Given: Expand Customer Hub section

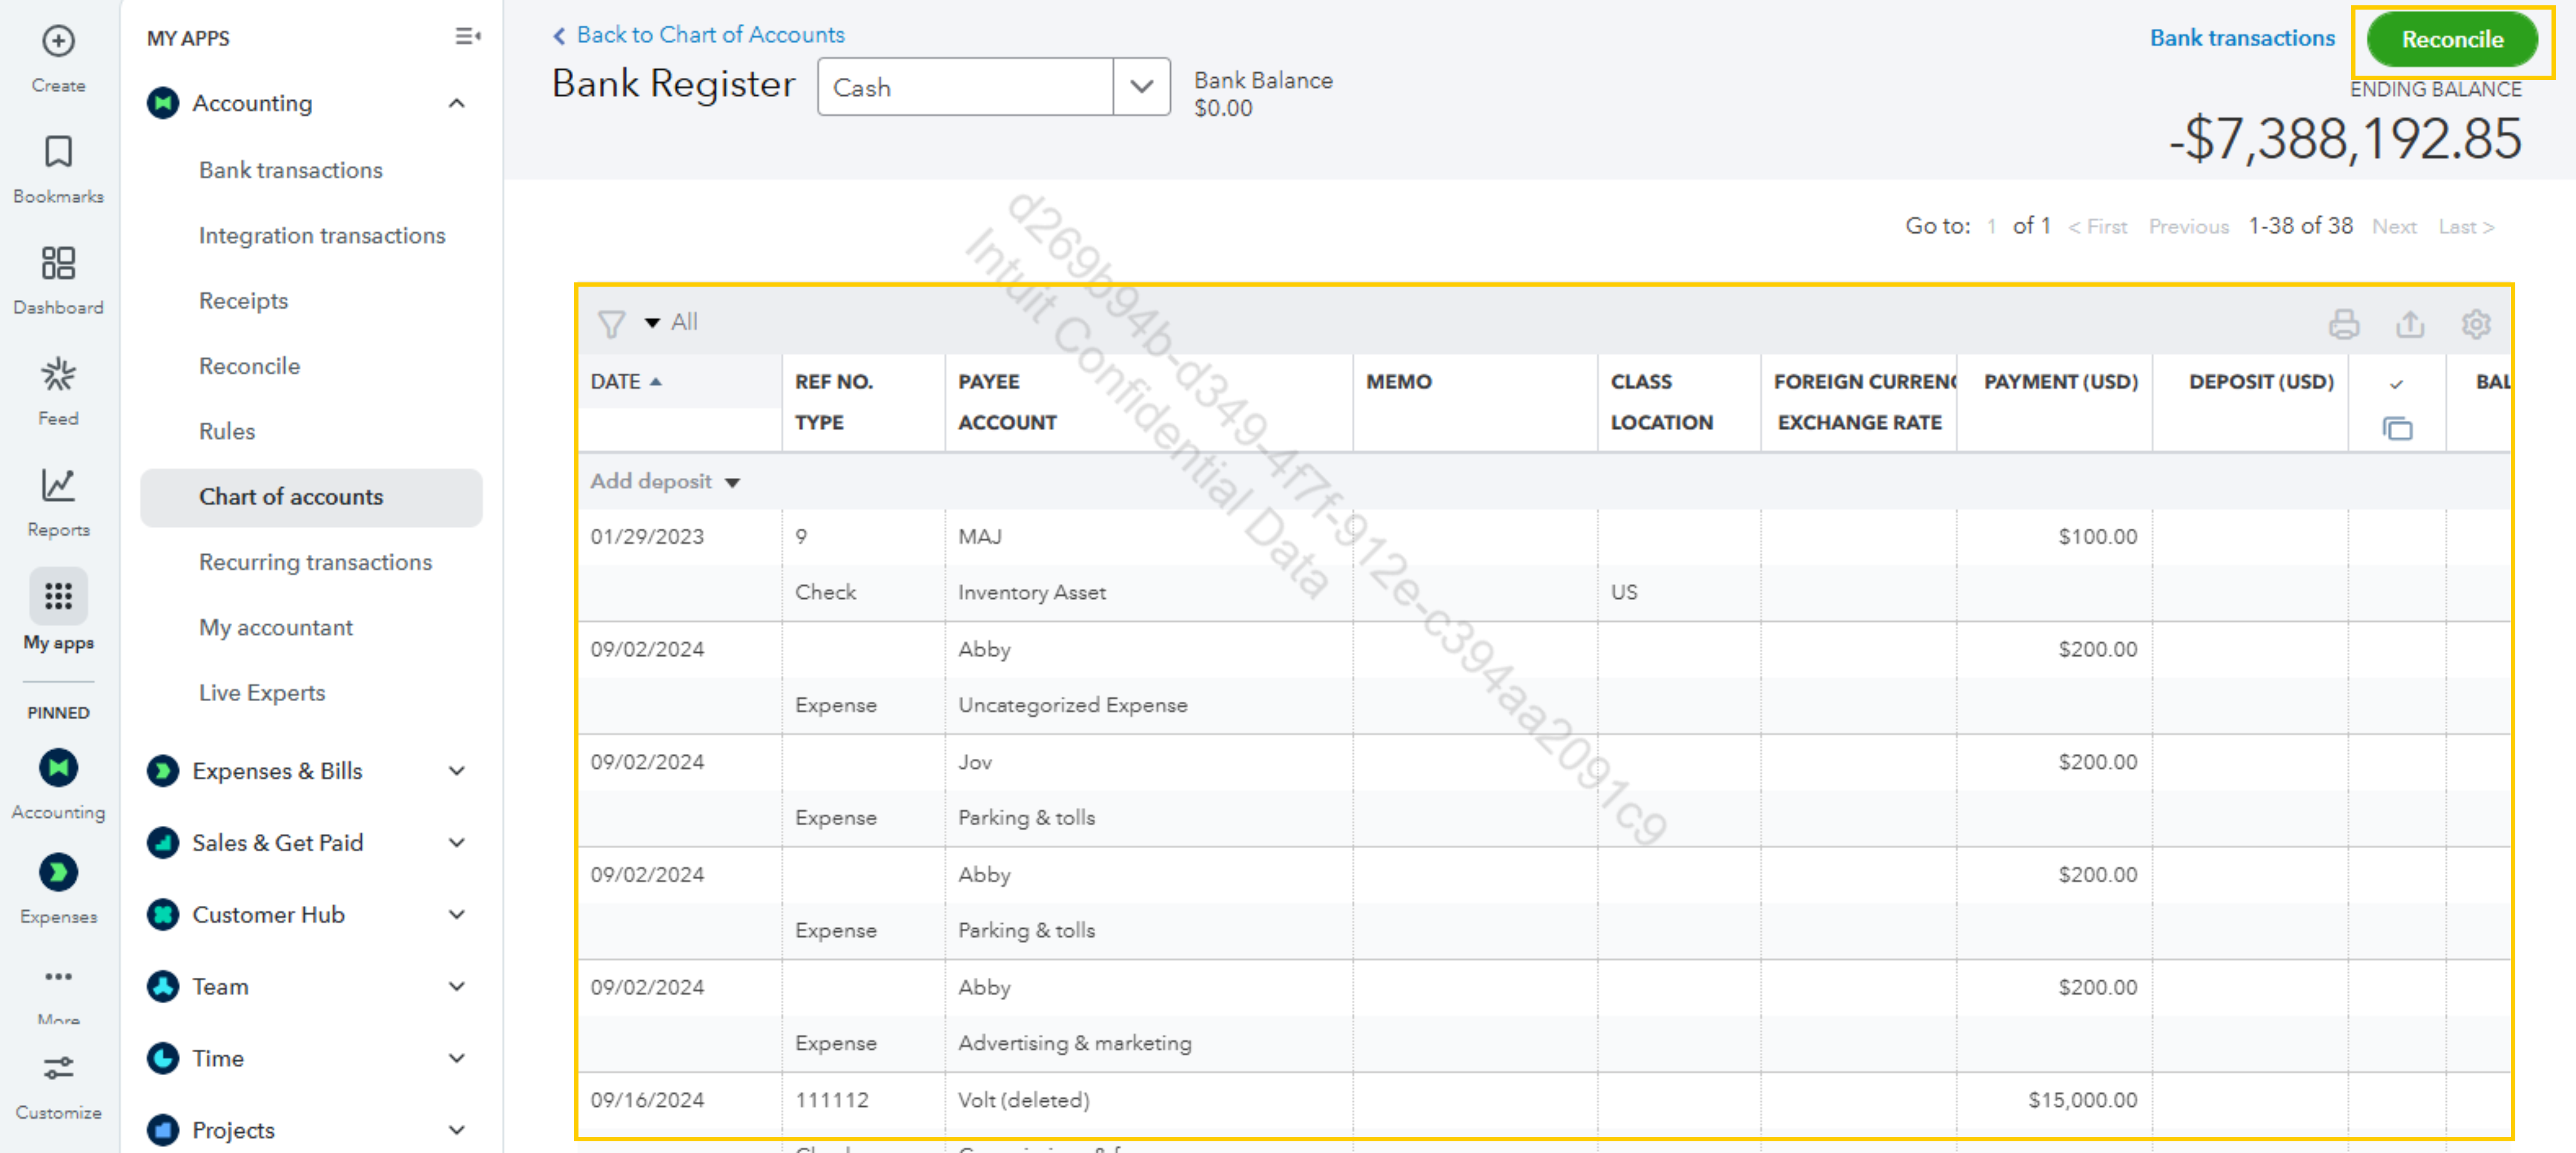Looking at the screenshot, I should click(x=457, y=914).
